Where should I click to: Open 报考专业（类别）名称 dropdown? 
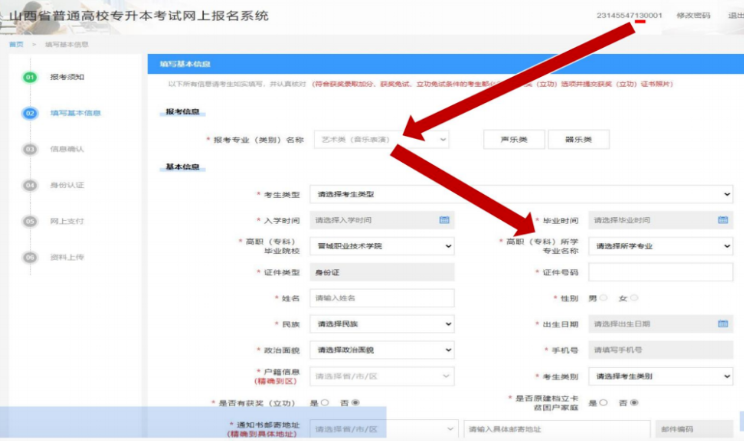coord(381,140)
